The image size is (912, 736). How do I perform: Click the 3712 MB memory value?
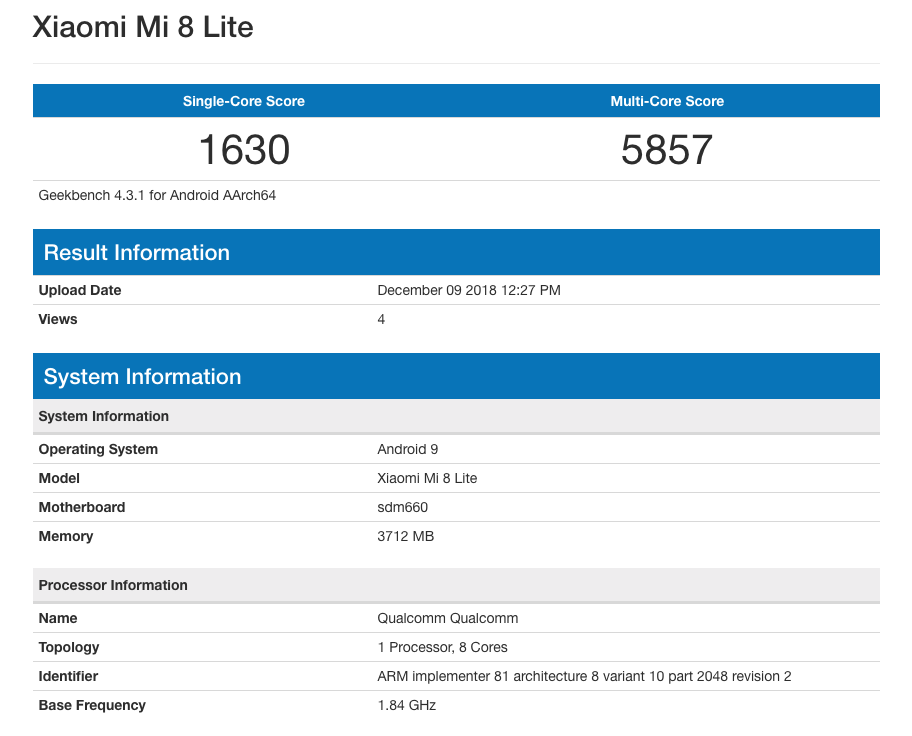tap(405, 536)
